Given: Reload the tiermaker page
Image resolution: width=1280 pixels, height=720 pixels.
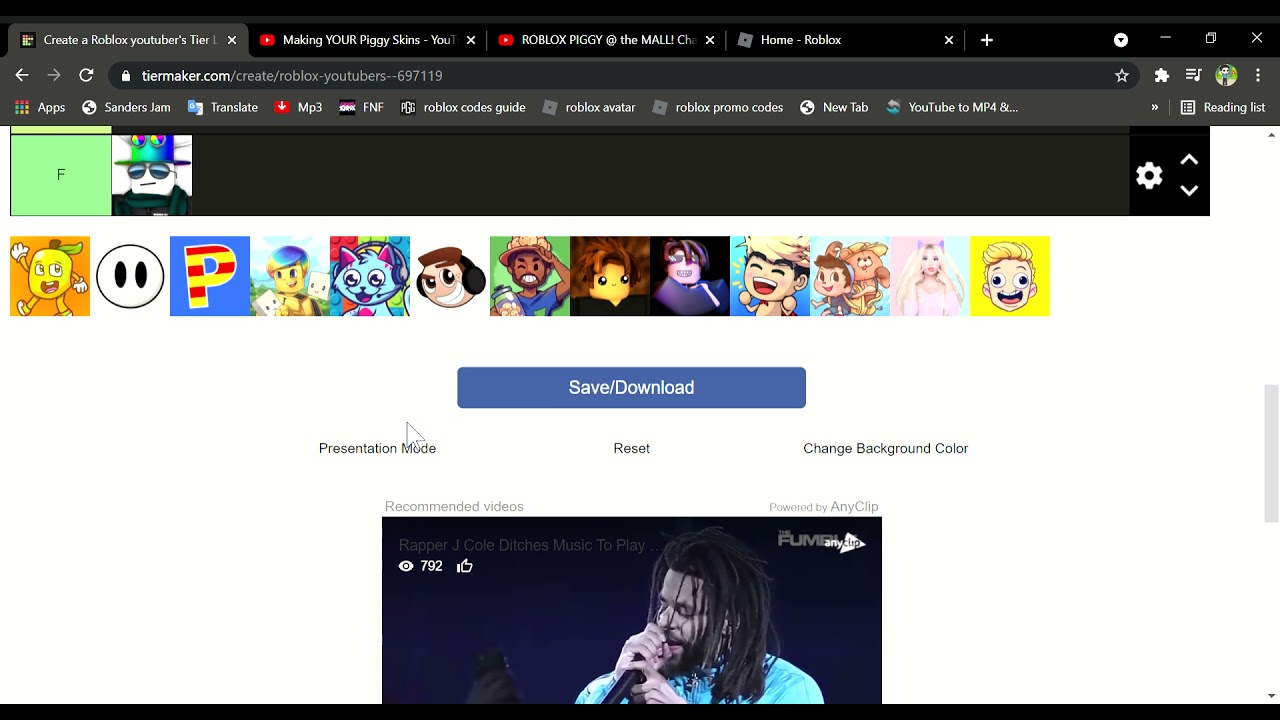Looking at the screenshot, I should (86, 75).
